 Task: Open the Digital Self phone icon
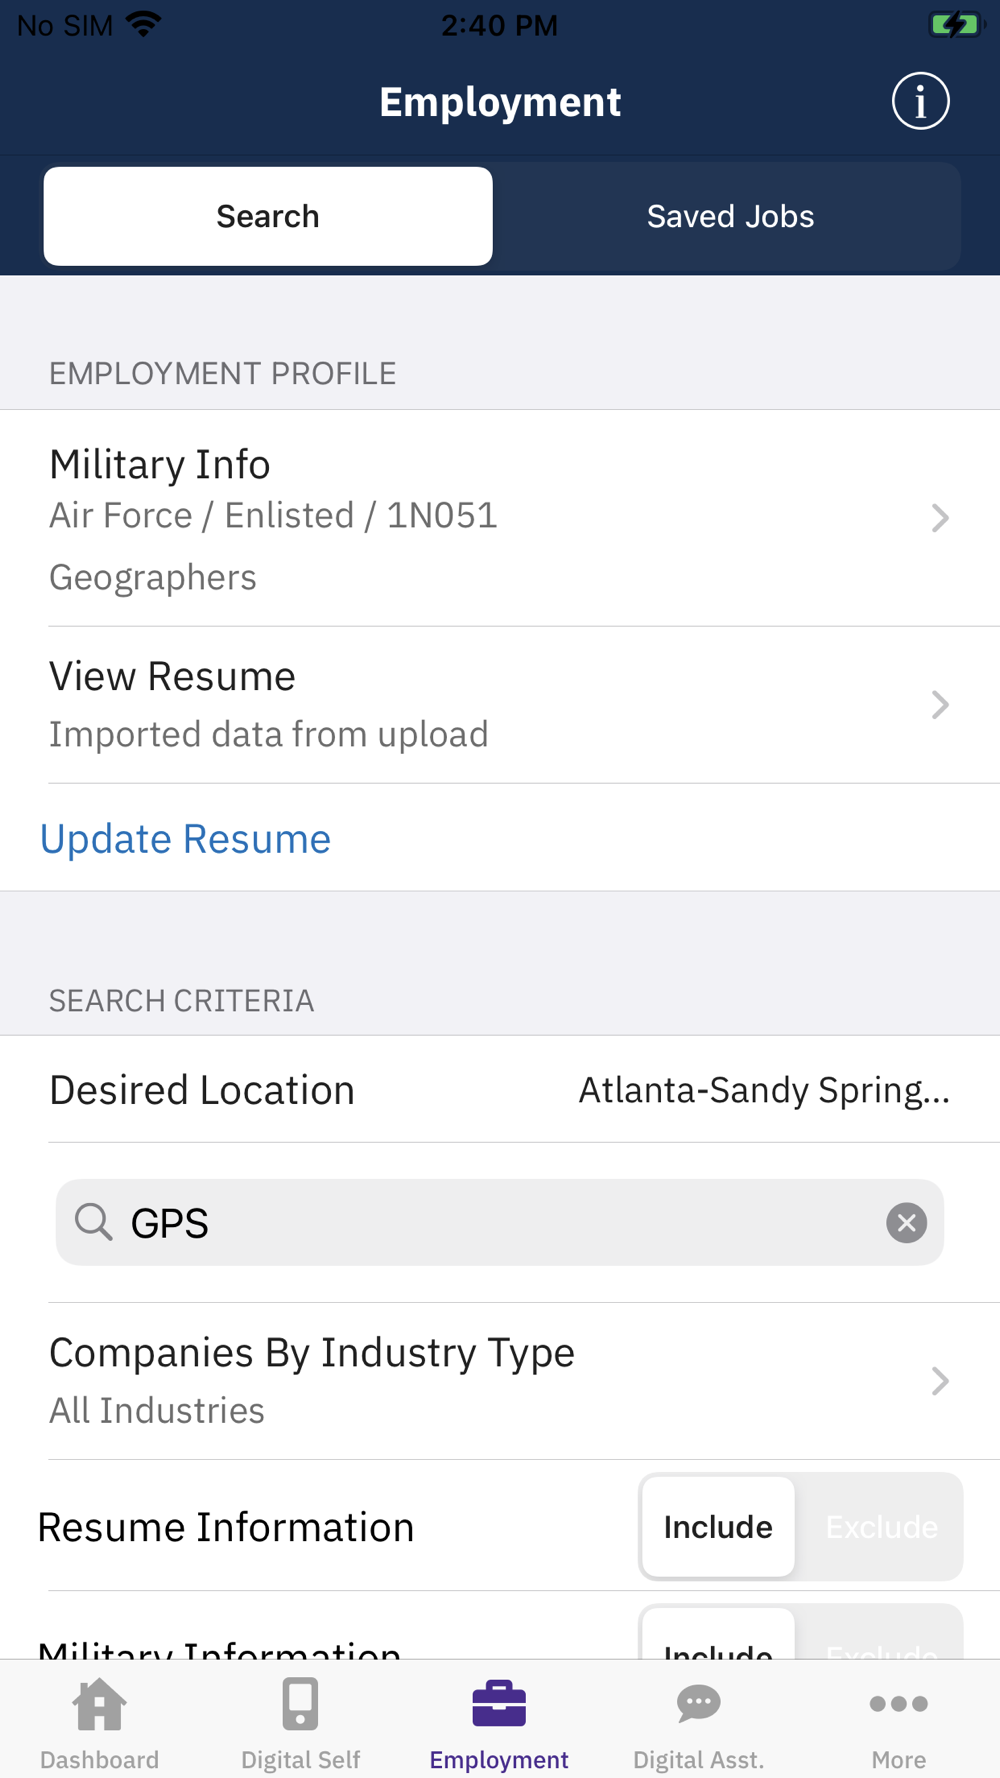[300, 1704]
